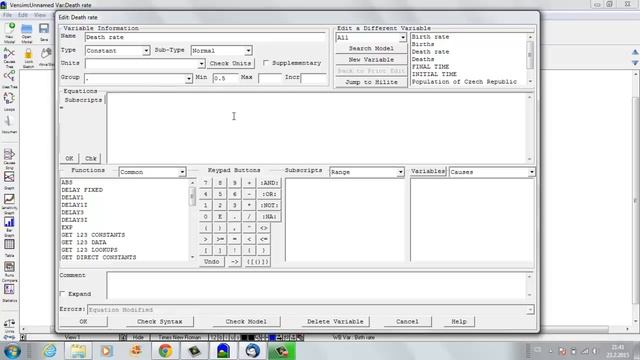Click the Delete Variable button
Screen dimensions: 640x360
tap(335, 322)
